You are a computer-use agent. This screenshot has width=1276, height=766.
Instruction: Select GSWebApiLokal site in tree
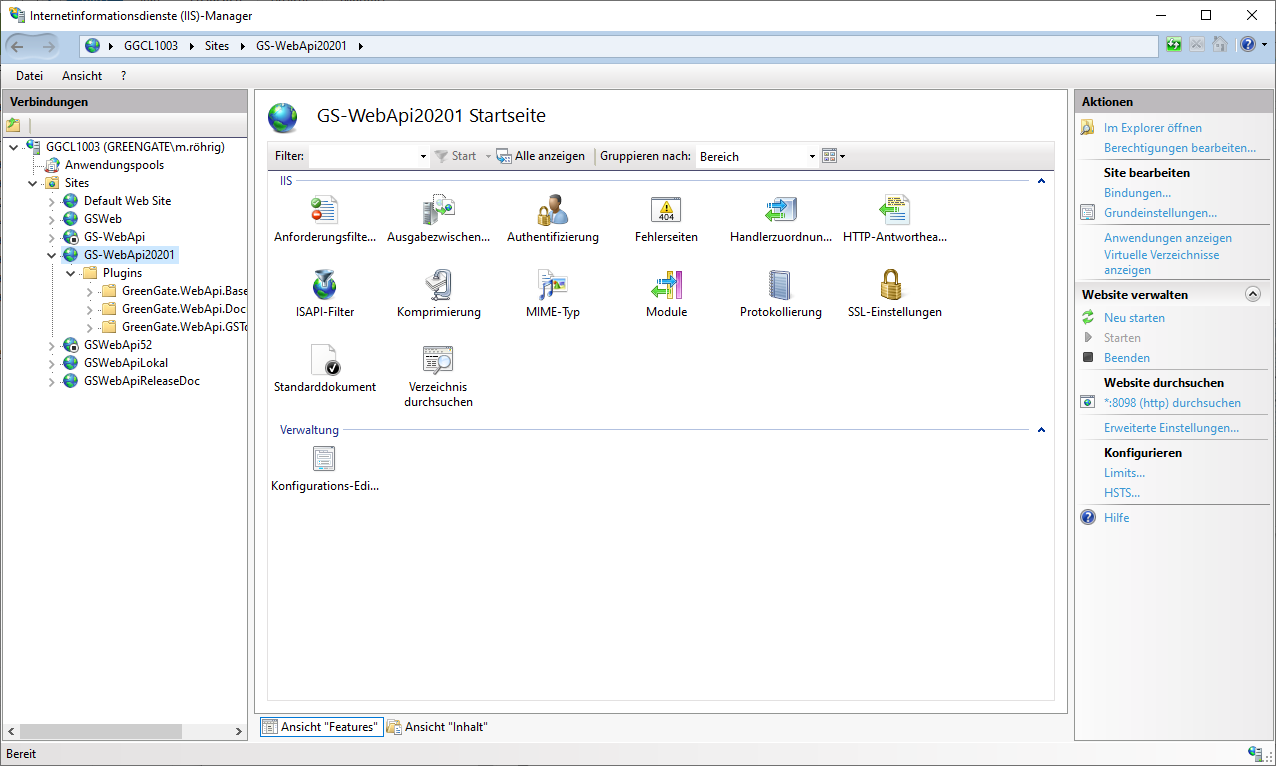126,363
